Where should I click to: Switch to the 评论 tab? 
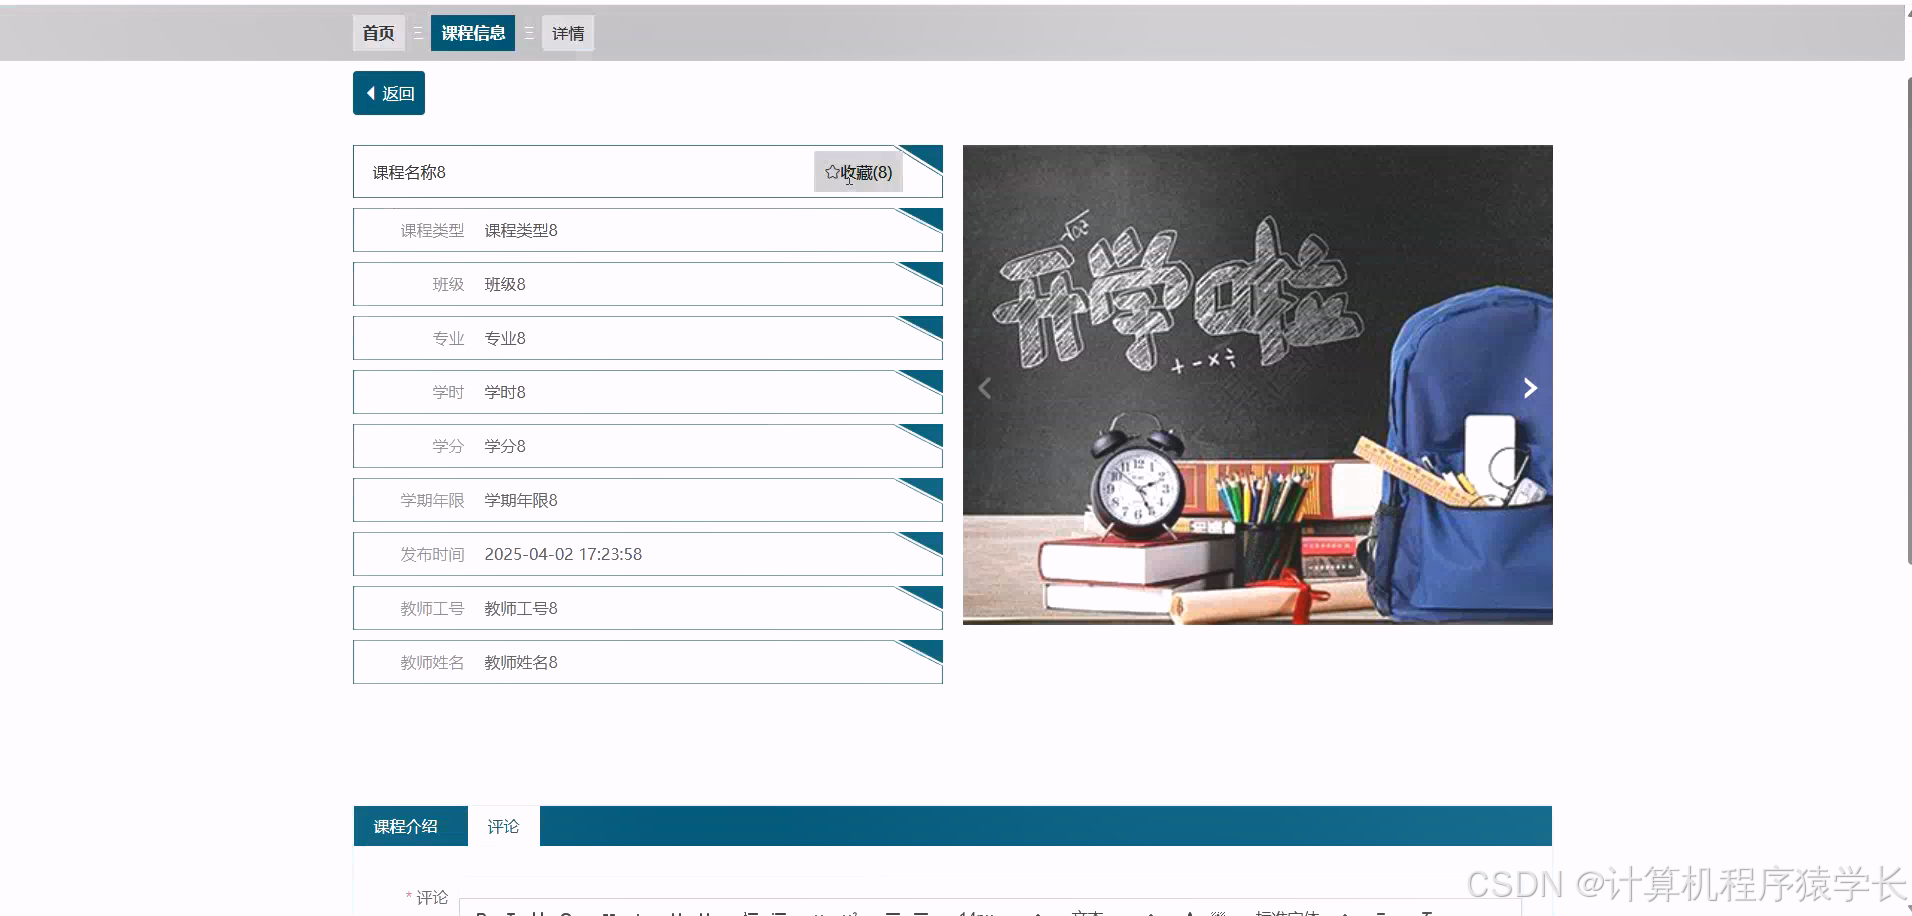click(503, 826)
